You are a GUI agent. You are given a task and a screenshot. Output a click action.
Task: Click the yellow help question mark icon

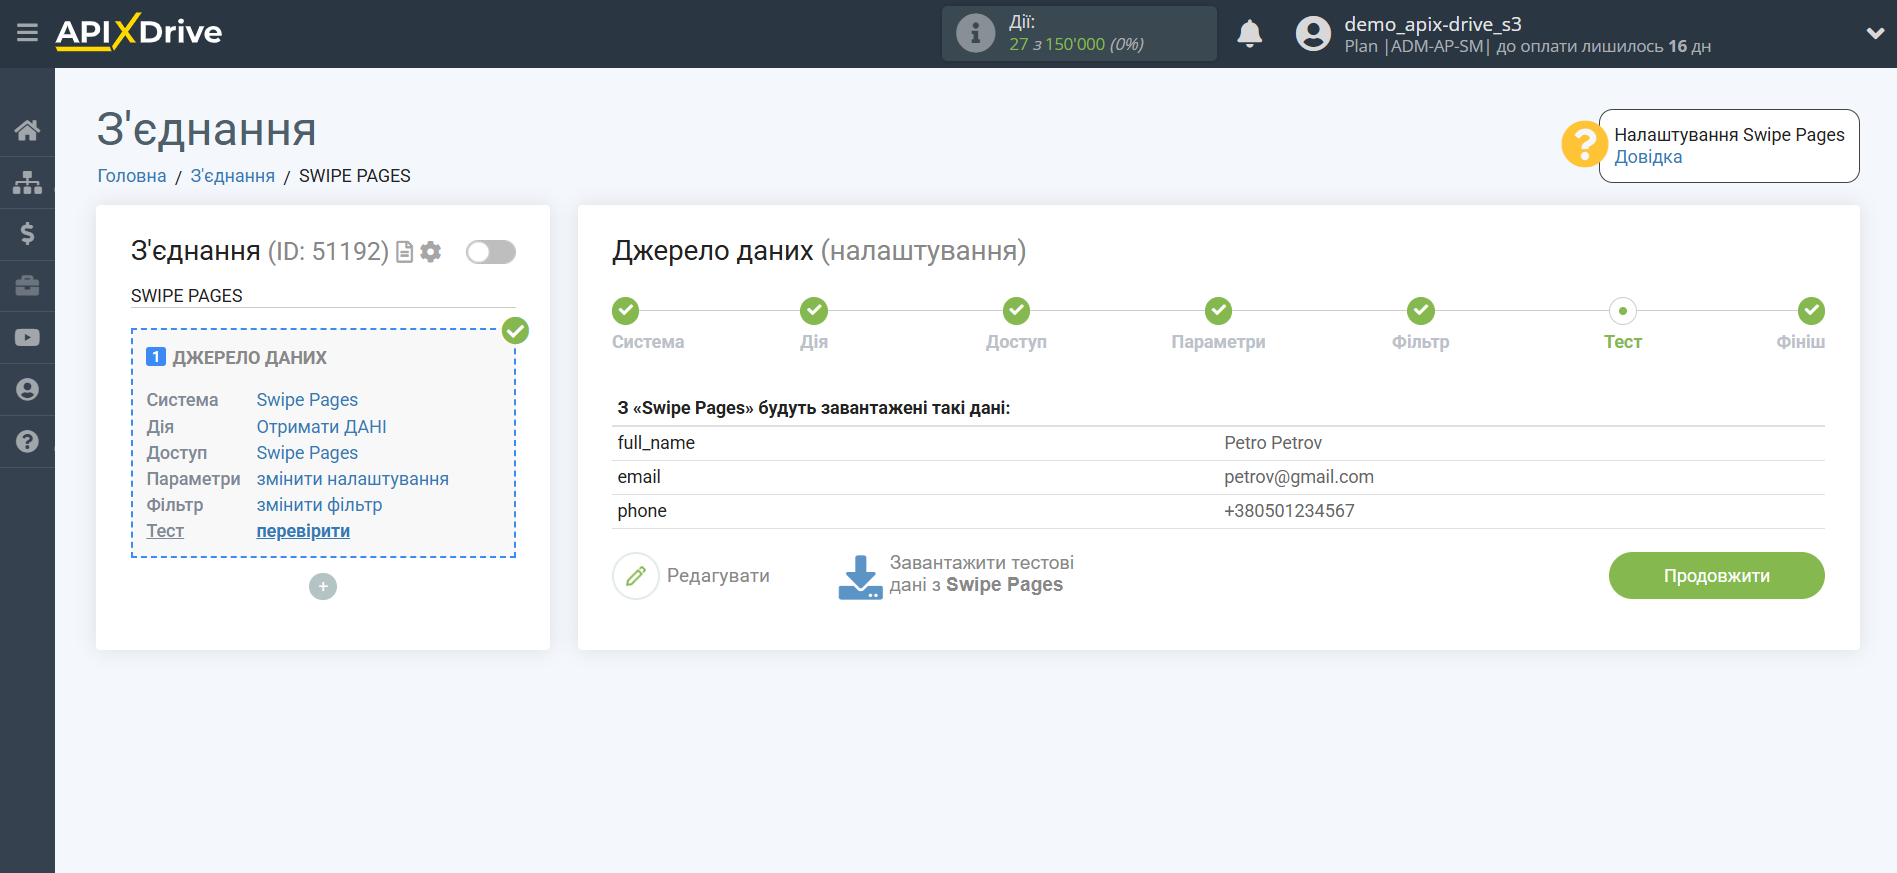click(x=1584, y=145)
